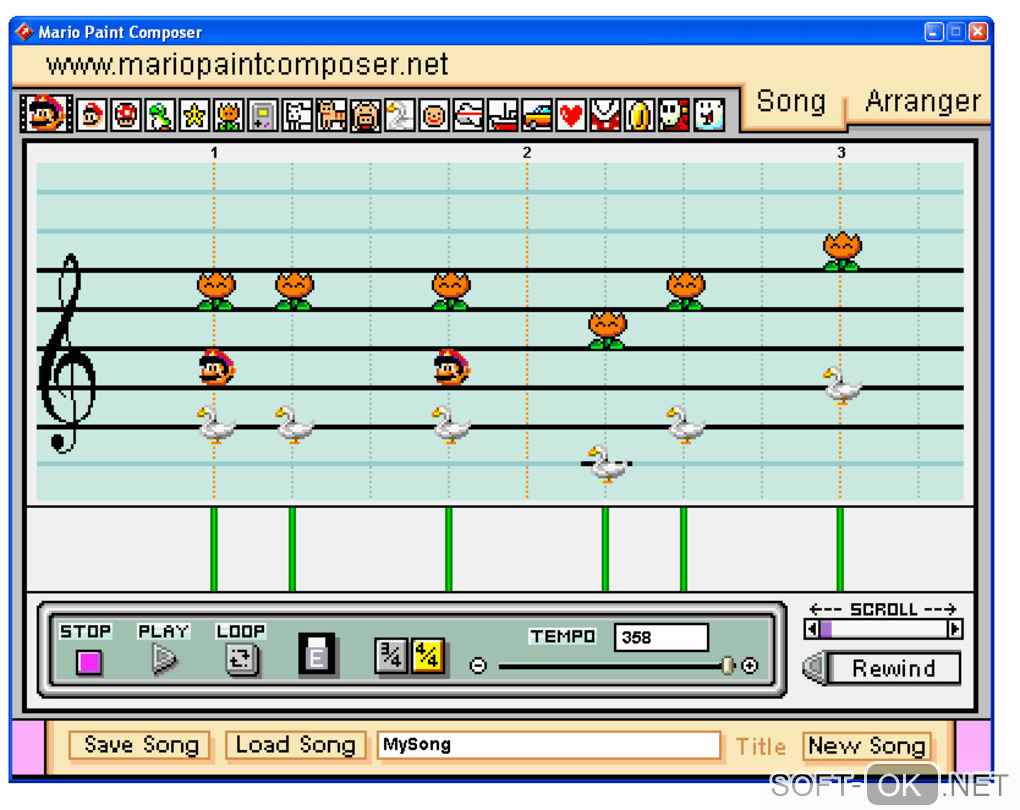This screenshot has width=1020, height=810.
Task: Stop playback with the pink STOP button
Action: coord(89,662)
